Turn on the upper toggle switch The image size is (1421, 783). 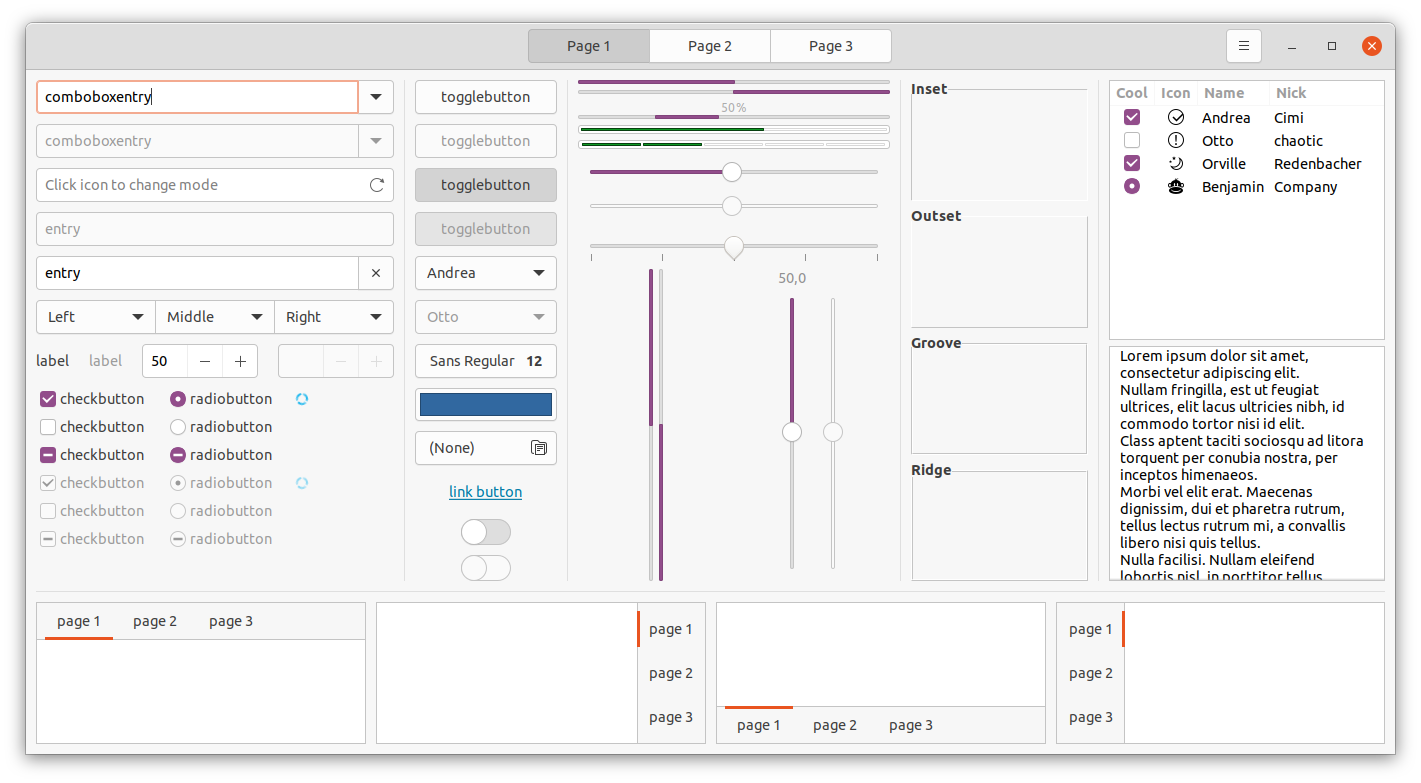pos(486,532)
